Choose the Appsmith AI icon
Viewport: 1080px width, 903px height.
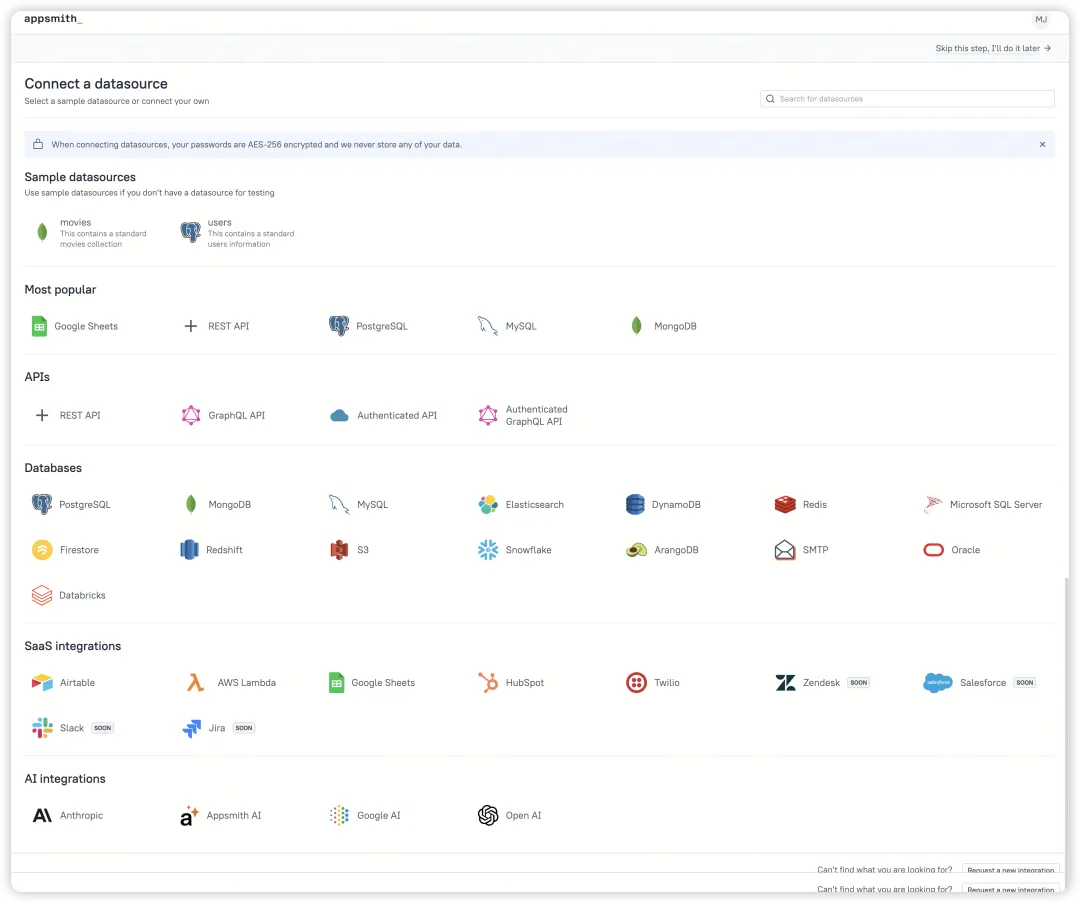tap(189, 816)
